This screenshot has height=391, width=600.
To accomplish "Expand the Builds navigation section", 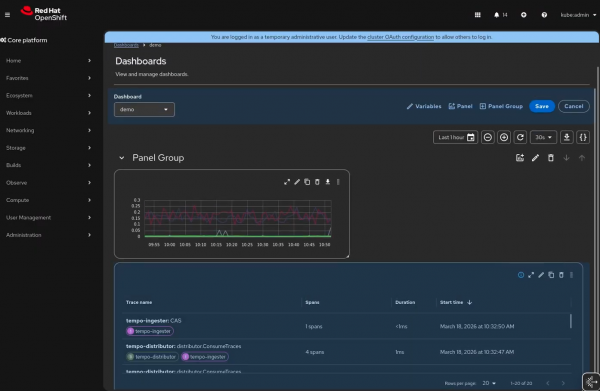I will [x=48, y=165].
